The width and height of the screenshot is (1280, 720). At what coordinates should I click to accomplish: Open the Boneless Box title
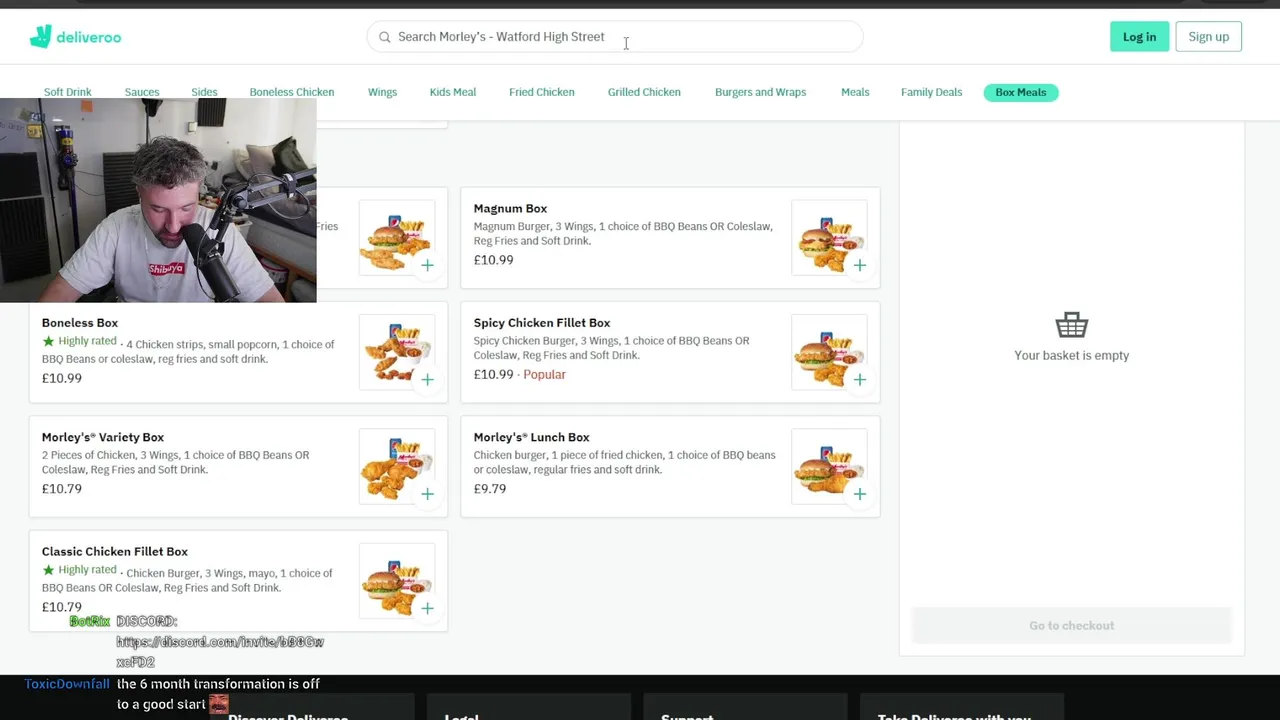(x=80, y=323)
